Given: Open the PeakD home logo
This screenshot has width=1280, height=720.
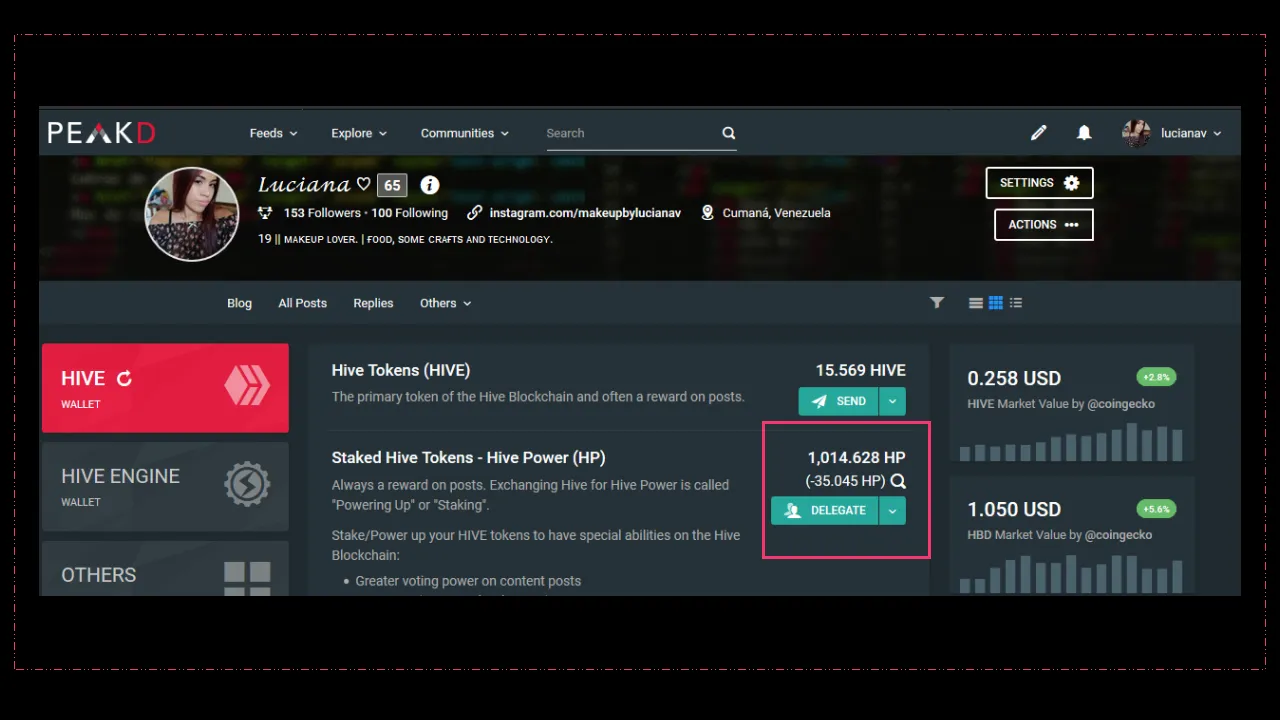Looking at the screenshot, I should [x=101, y=133].
